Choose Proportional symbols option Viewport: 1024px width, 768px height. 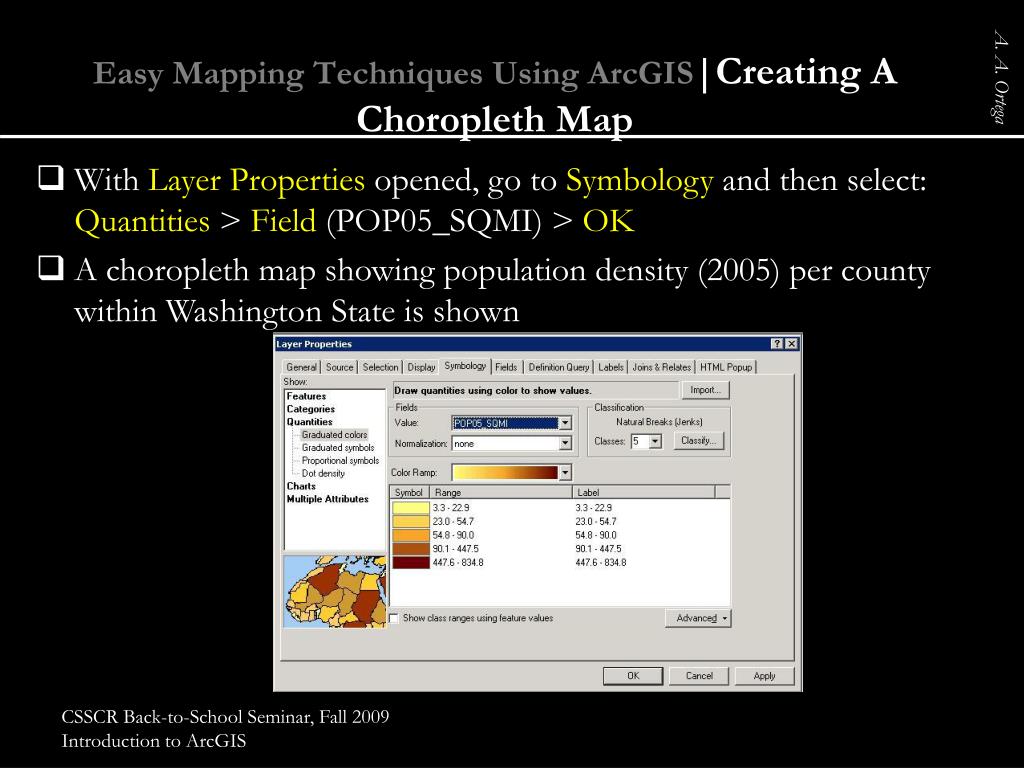coord(340,460)
